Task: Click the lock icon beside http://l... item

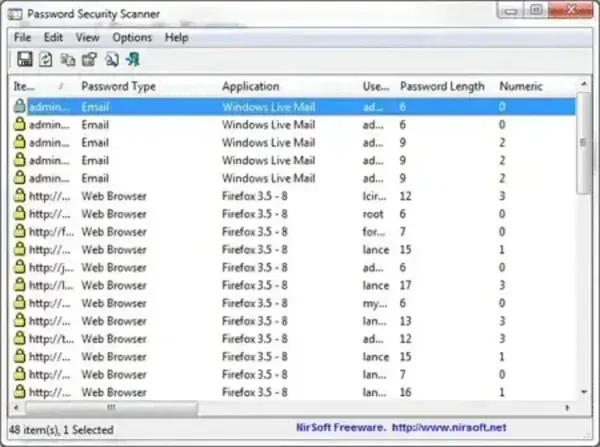Action: (x=20, y=285)
